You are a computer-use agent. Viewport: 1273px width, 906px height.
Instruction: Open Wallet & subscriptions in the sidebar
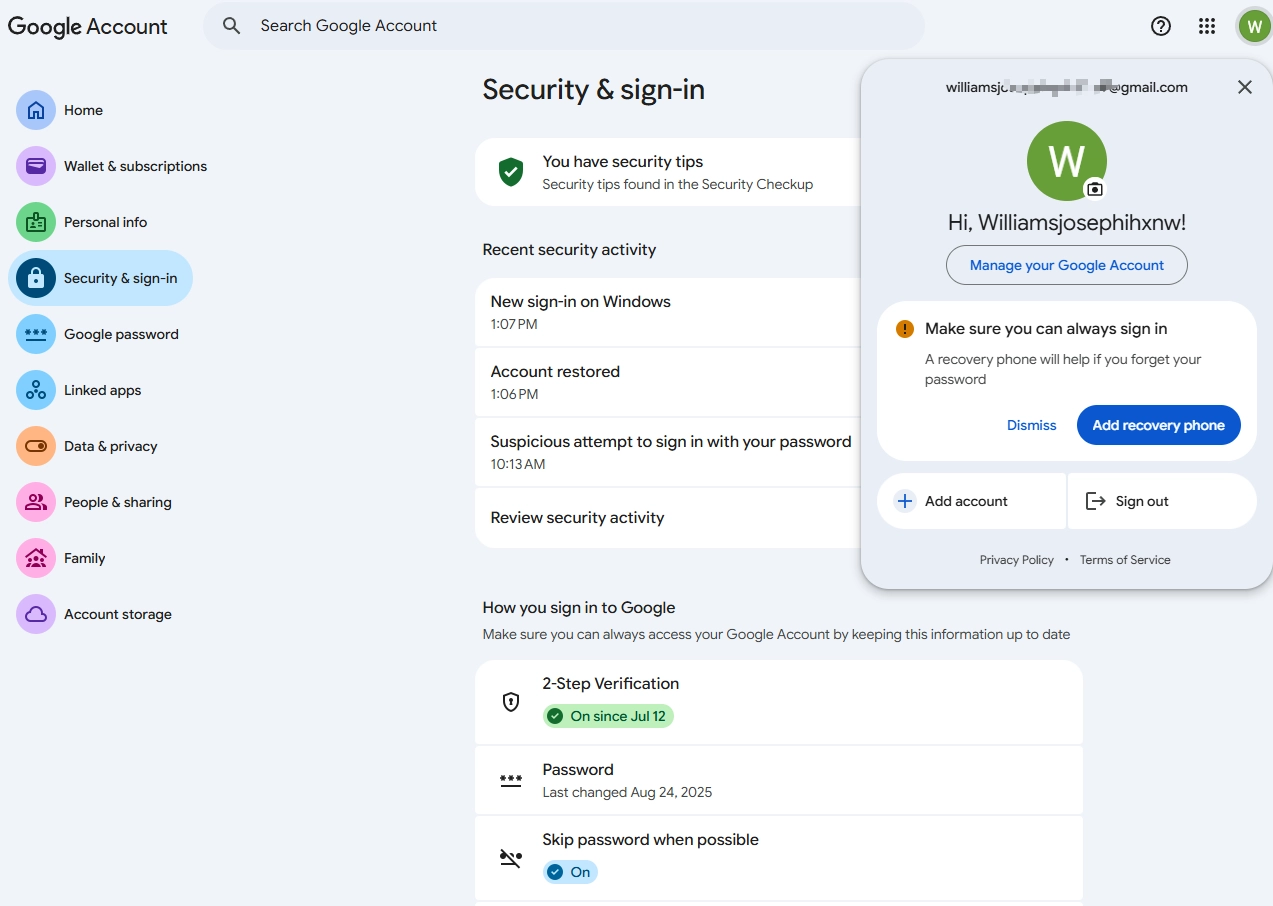[112, 166]
